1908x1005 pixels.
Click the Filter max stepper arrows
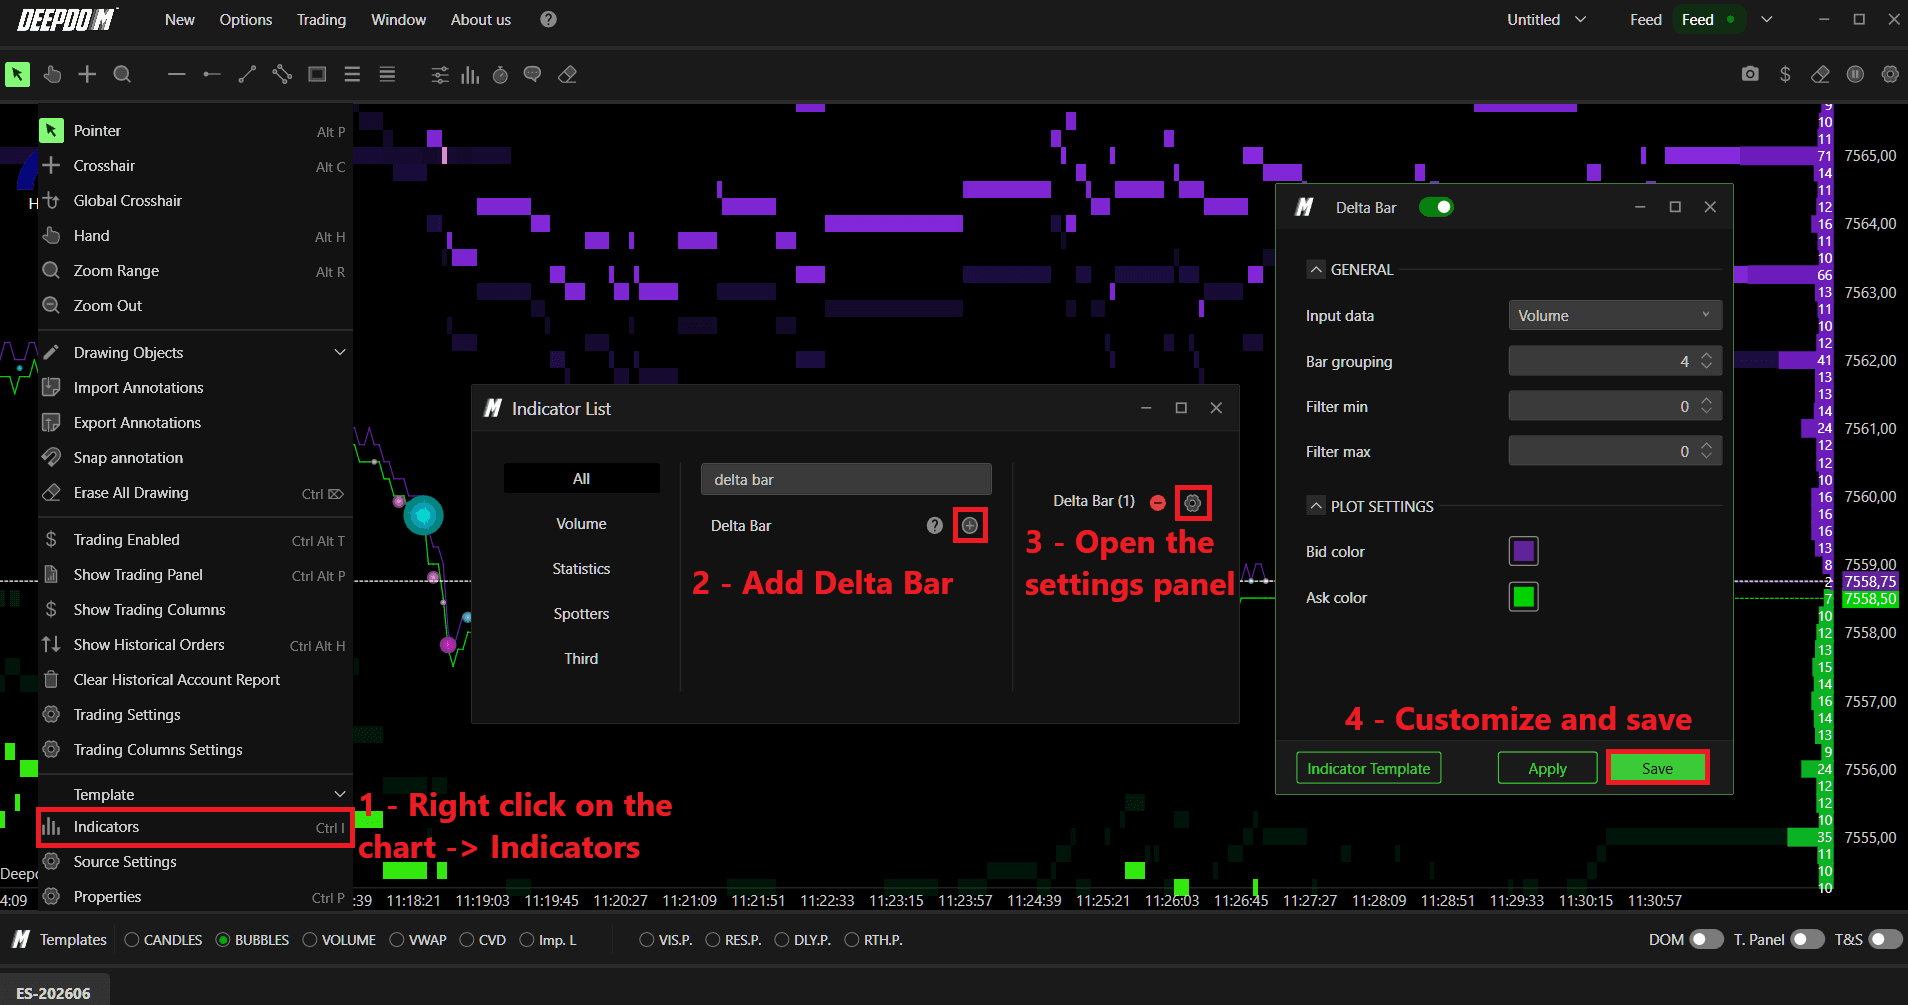[x=1707, y=451]
